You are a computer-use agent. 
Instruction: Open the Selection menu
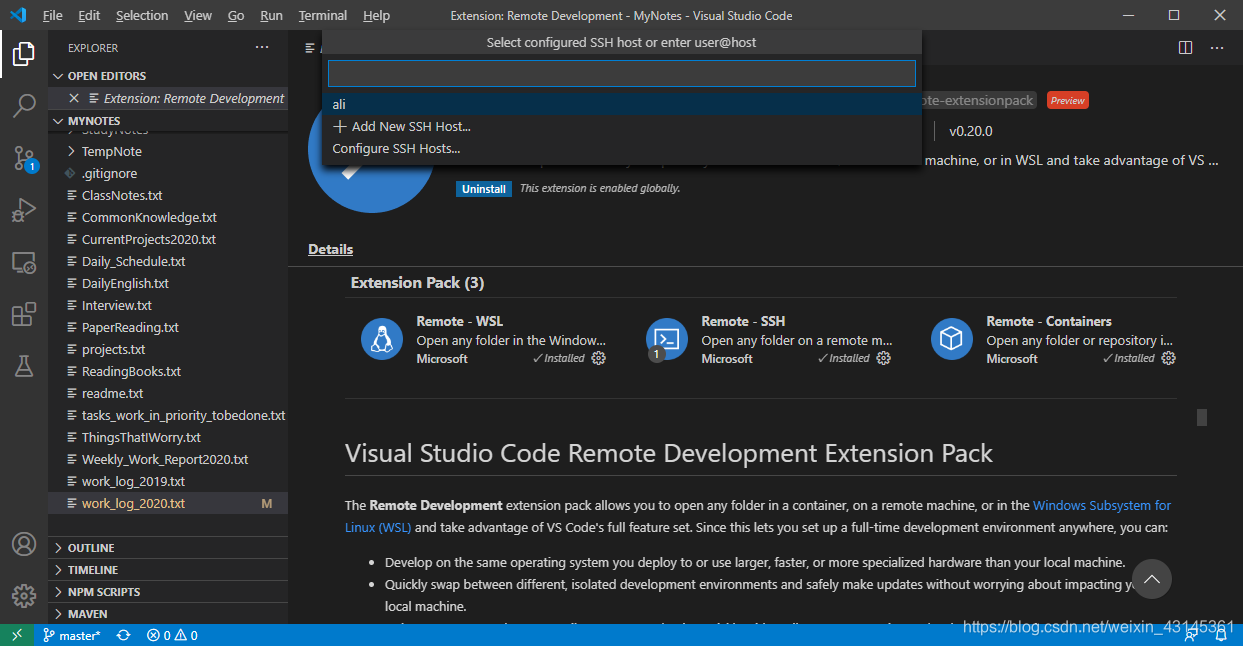point(142,15)
